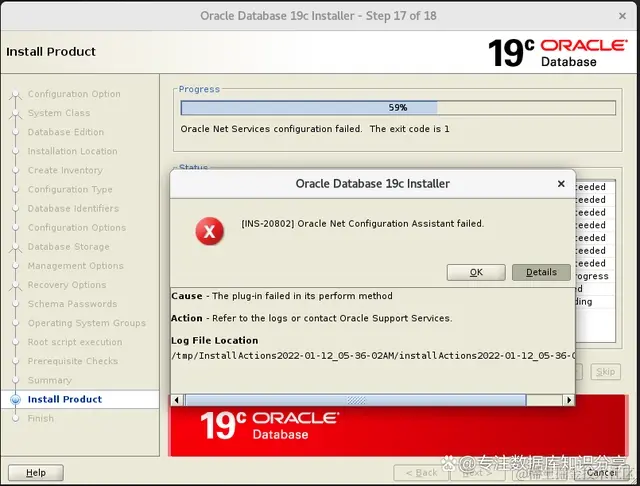Select Database Storage step

[x=69, y=247]
